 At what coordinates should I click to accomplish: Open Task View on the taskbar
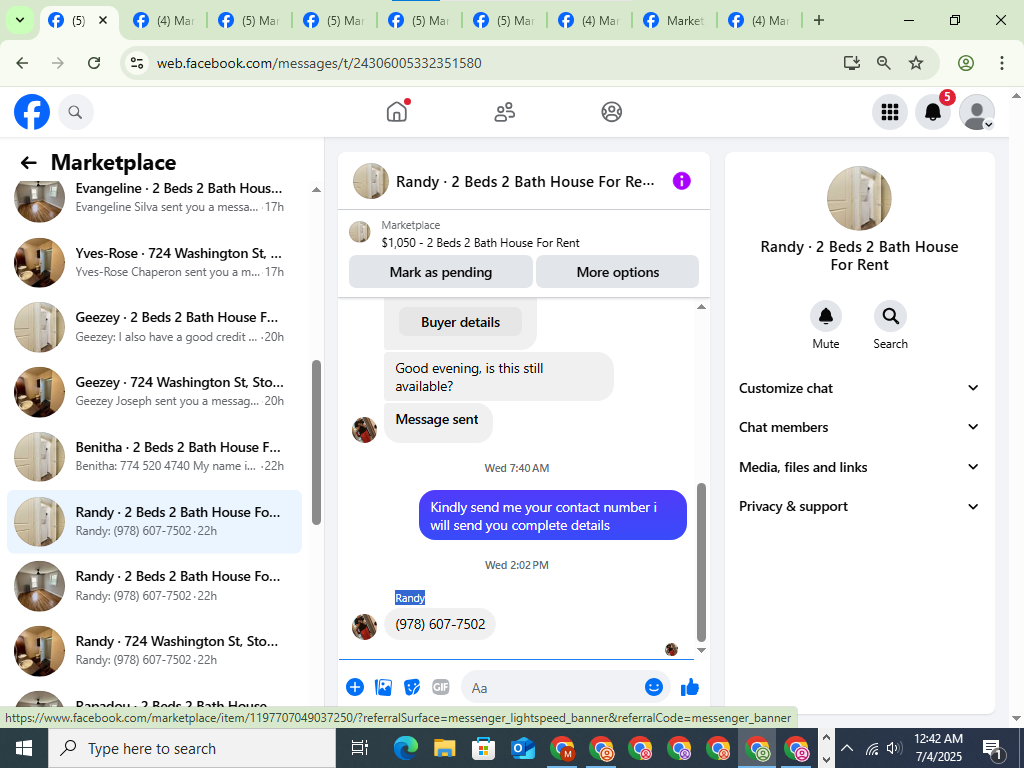pyautogui.click(x=360, y=748)
